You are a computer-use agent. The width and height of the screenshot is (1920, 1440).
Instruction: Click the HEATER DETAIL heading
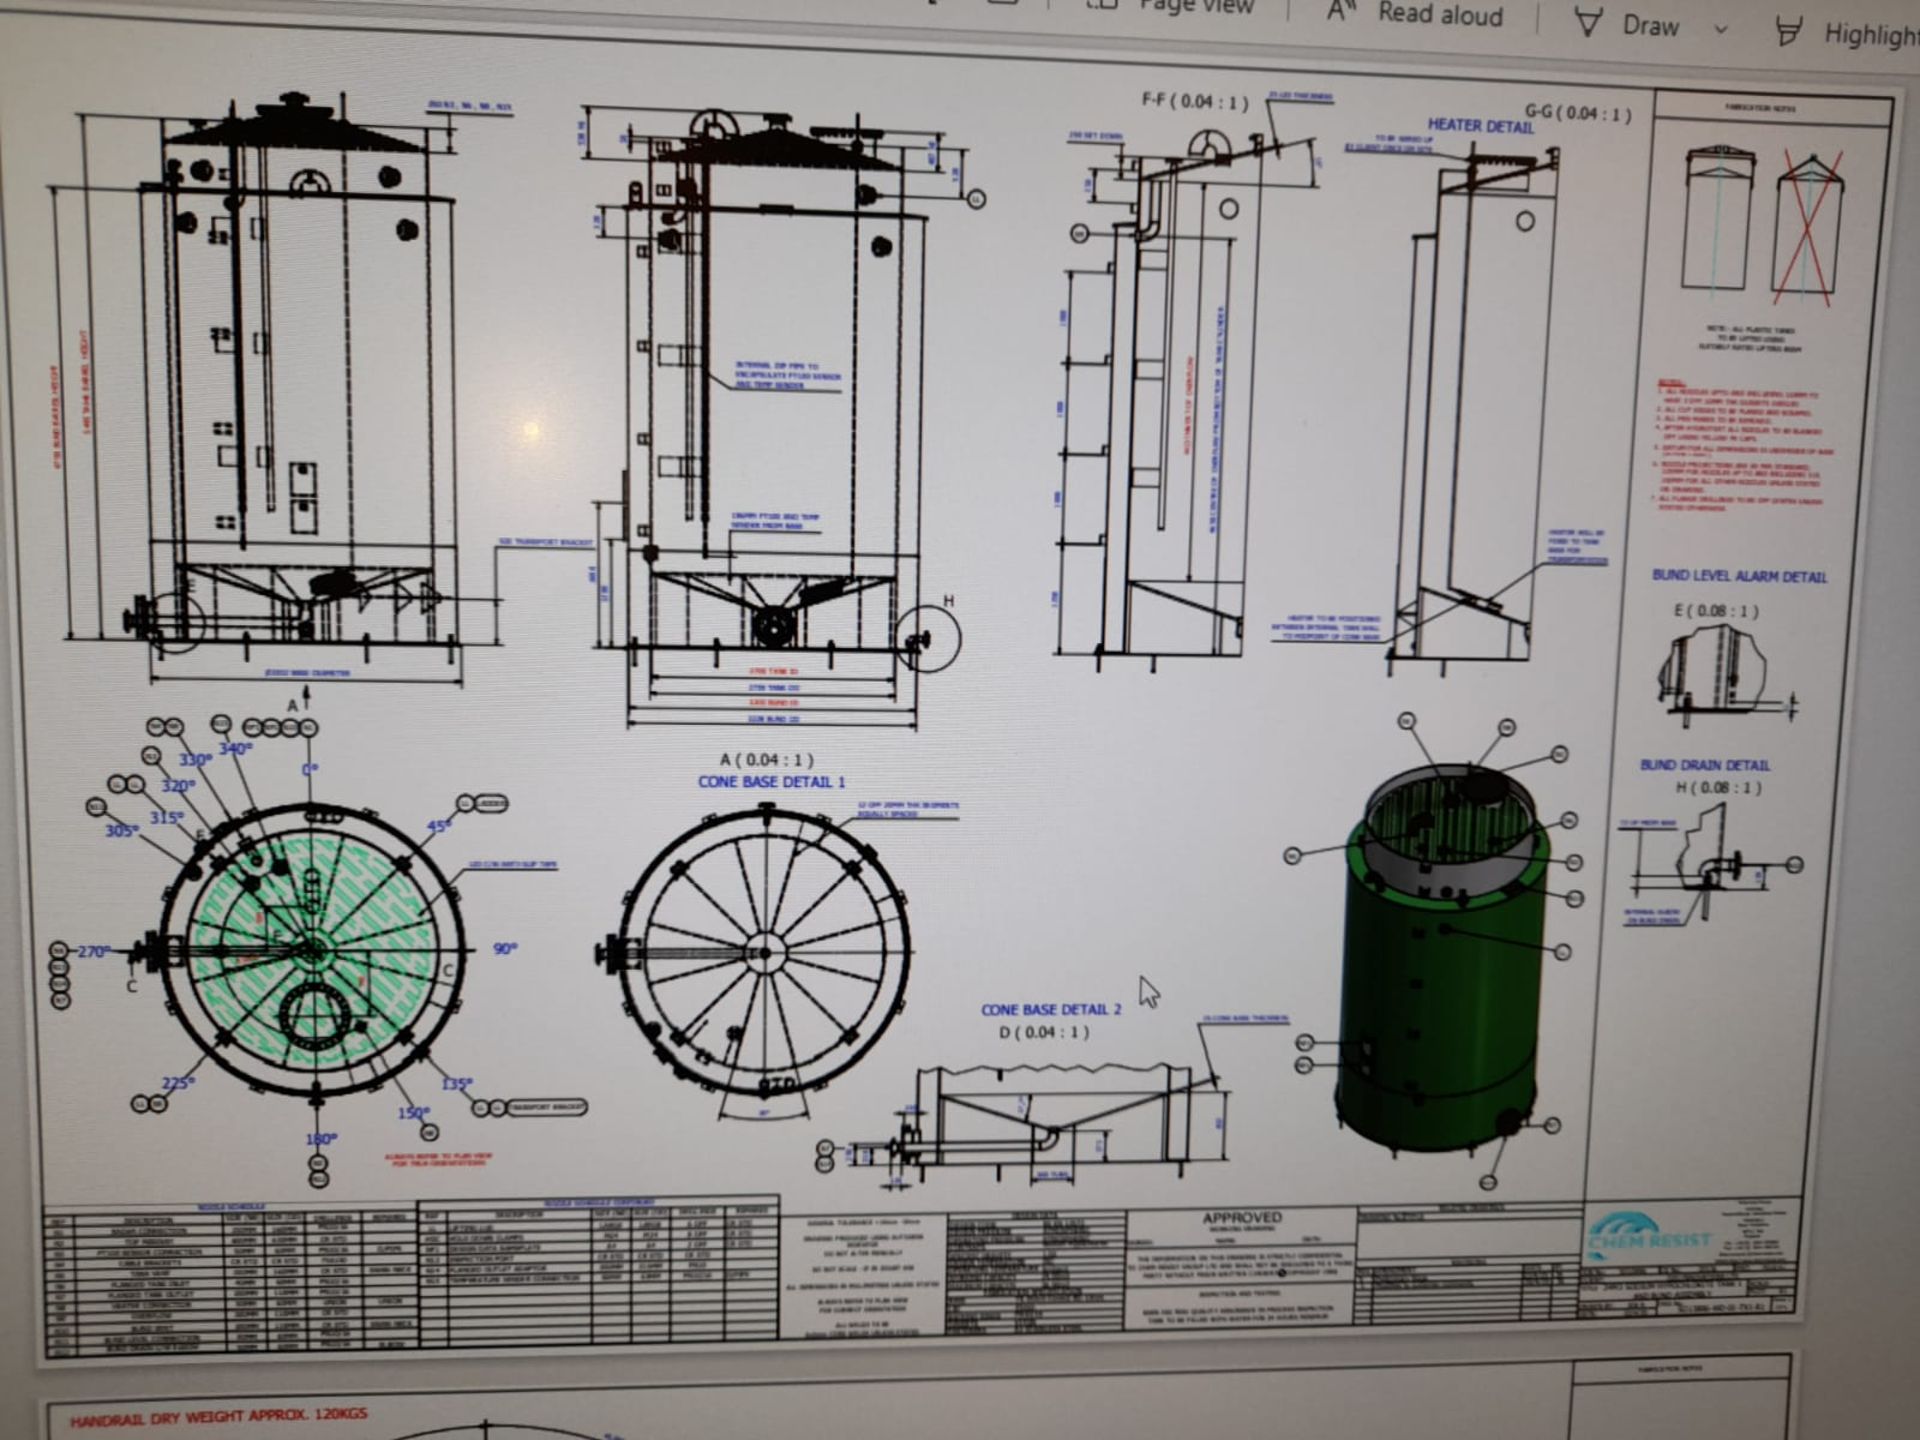tap(1480, 126)
